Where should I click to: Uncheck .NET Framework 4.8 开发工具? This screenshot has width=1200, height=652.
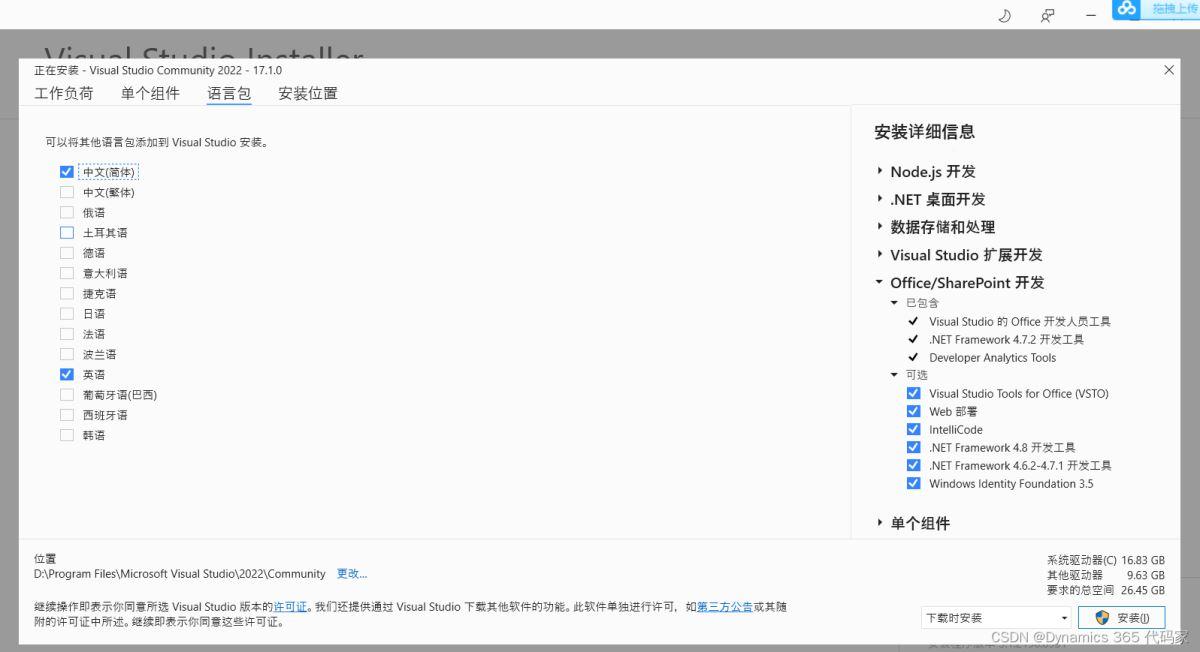tap(913, 447)
